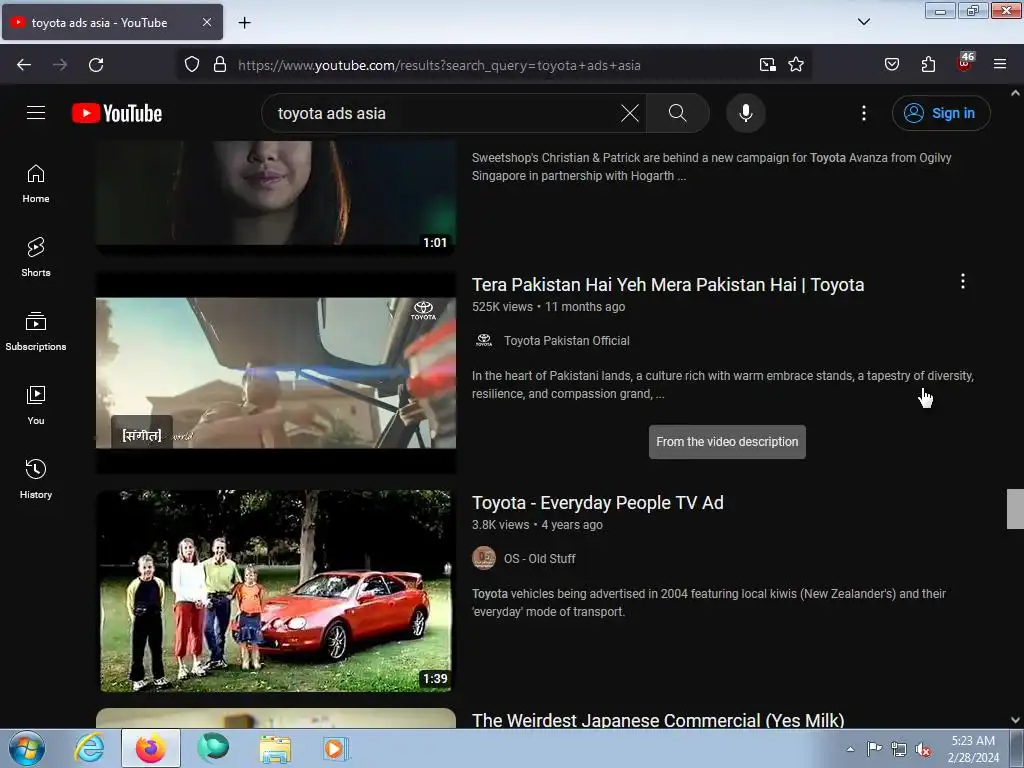The image size is (1024, 768).
Task: Bookmark this page with star
Action: click(795, 65)
